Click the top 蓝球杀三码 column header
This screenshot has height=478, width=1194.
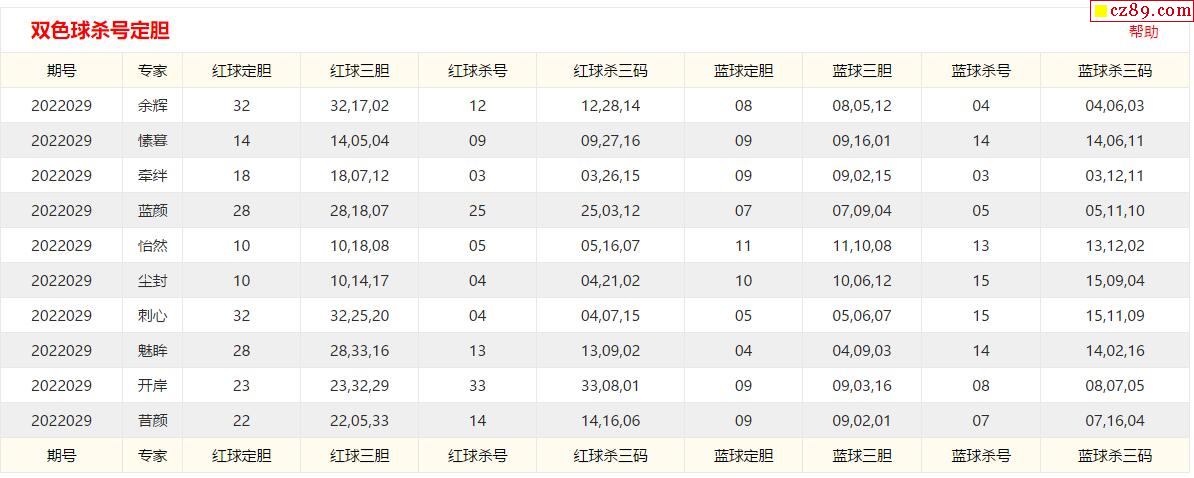(1114, 71)
